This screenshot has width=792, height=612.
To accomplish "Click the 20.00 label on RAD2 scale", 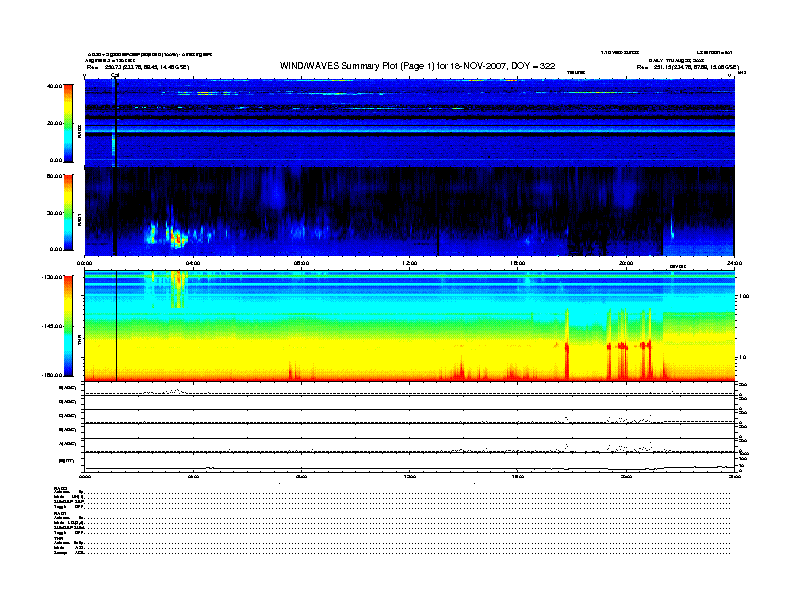I will 54,123.
